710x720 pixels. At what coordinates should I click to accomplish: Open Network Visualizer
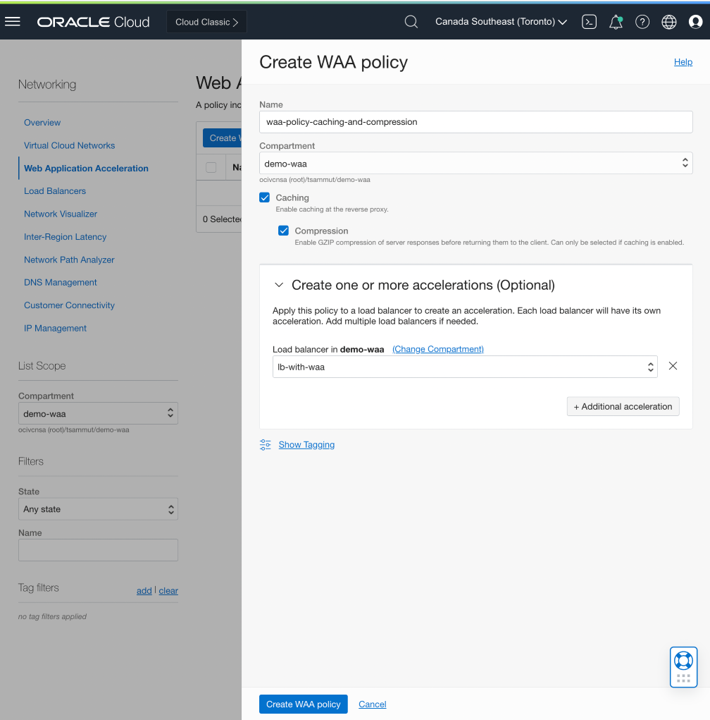click(x=61, y=214)
